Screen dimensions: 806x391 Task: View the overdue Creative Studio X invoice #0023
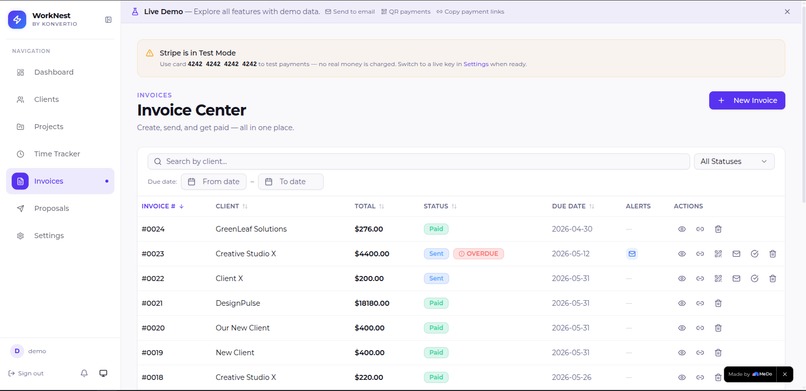(682, 254)
